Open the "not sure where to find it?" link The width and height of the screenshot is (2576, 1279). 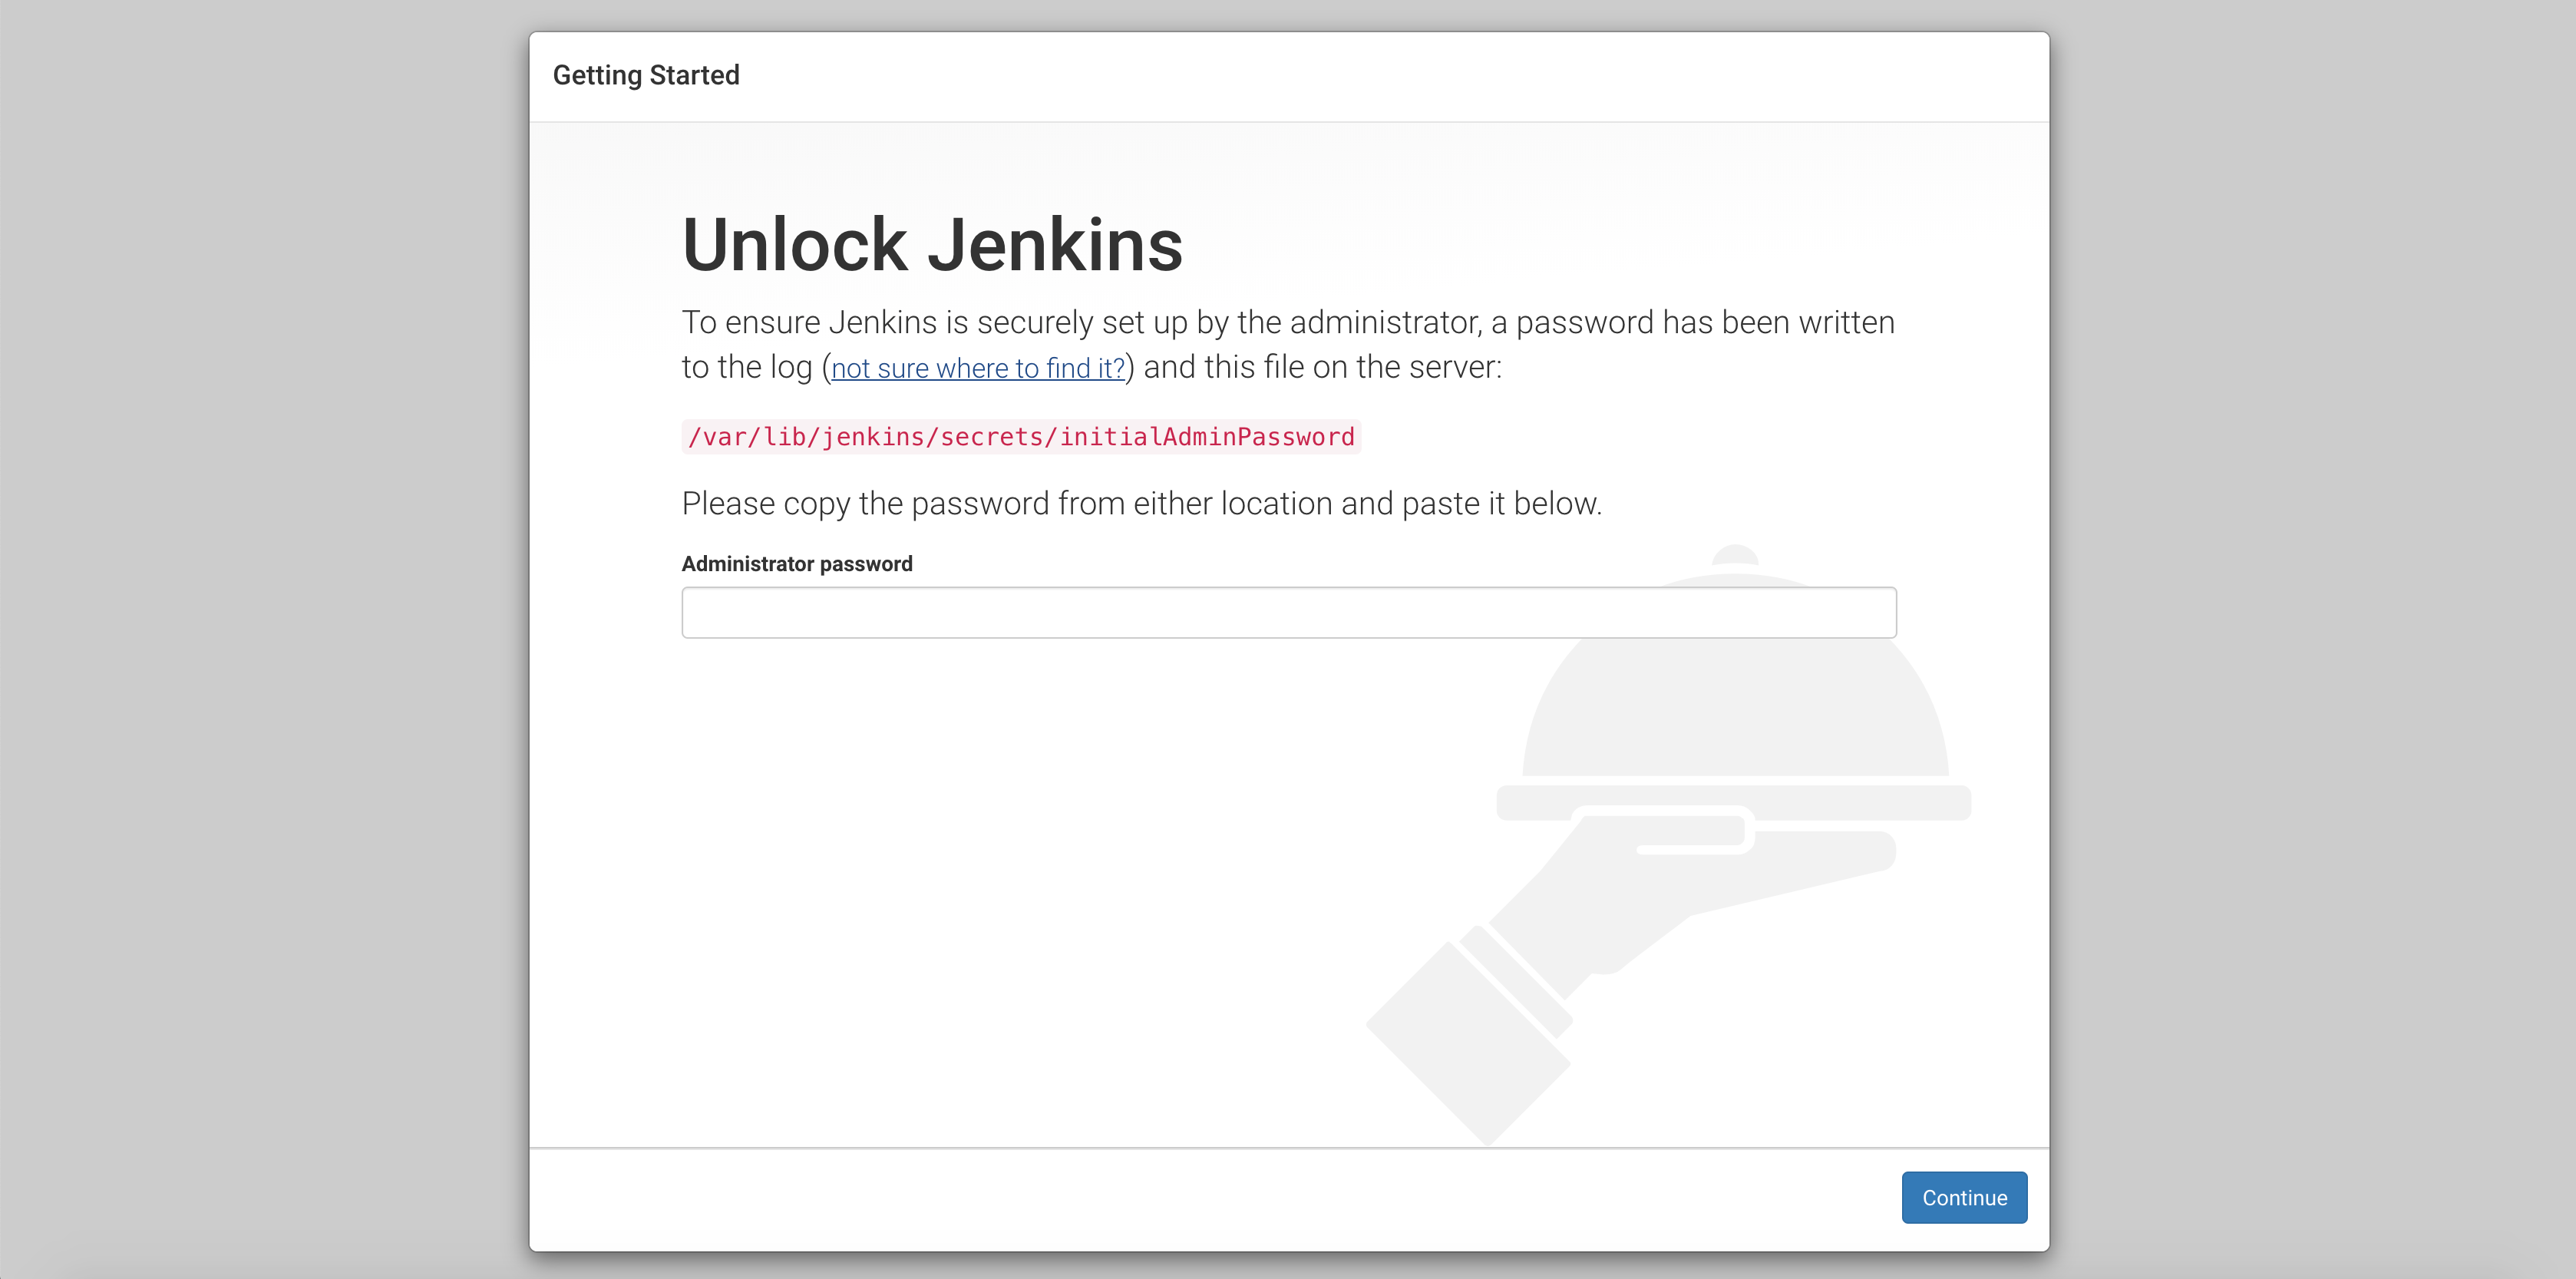[977, 367]
